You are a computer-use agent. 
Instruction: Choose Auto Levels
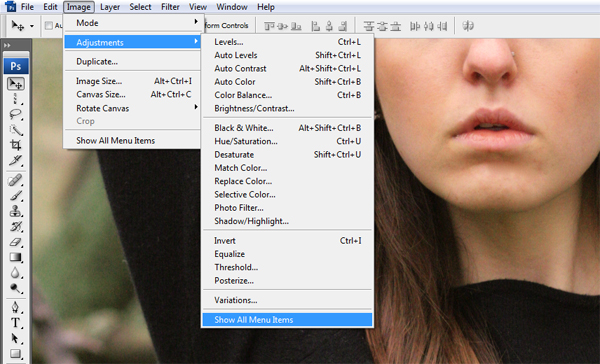coord(287,55)
